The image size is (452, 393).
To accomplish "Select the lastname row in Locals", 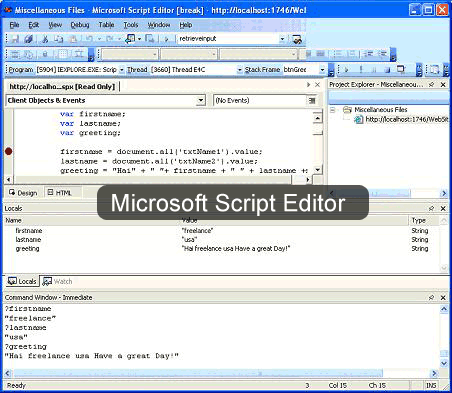I will tap(222, 240).
